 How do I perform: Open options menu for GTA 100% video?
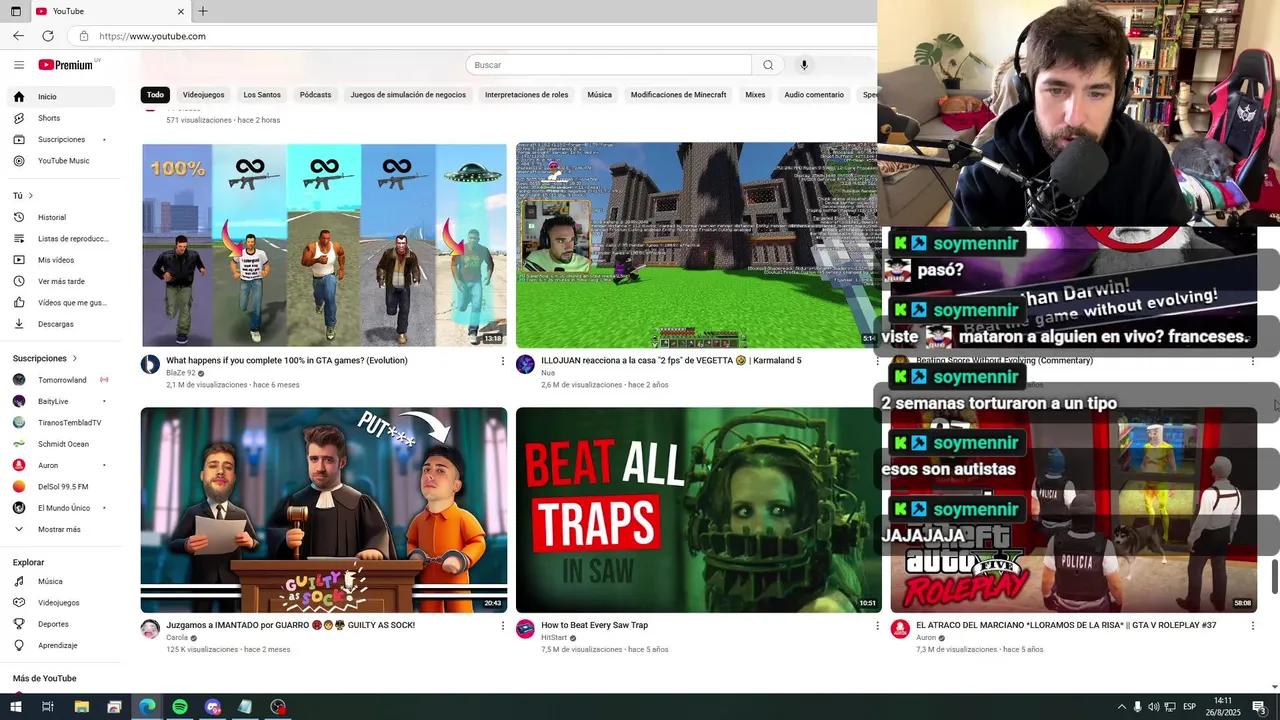coord(503,361)
